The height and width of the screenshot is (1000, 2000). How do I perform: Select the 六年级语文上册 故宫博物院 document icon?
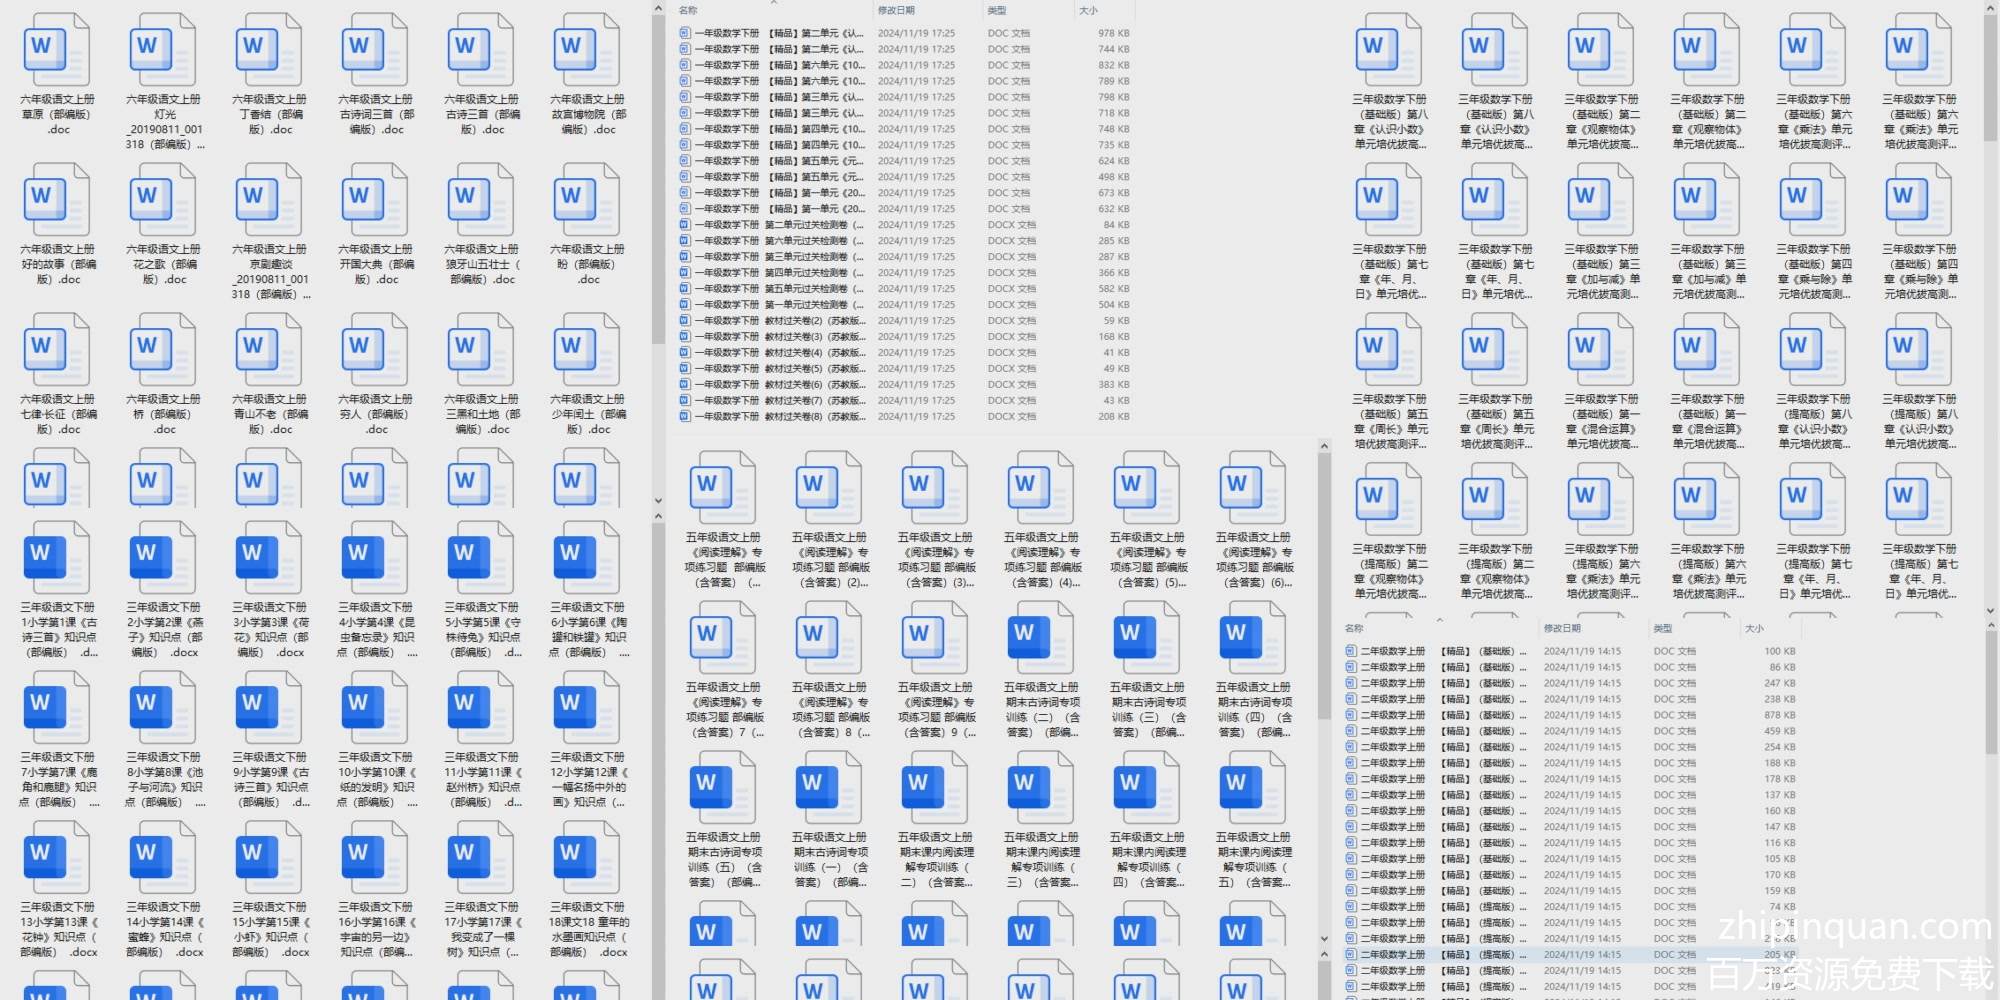coord(587,50)
